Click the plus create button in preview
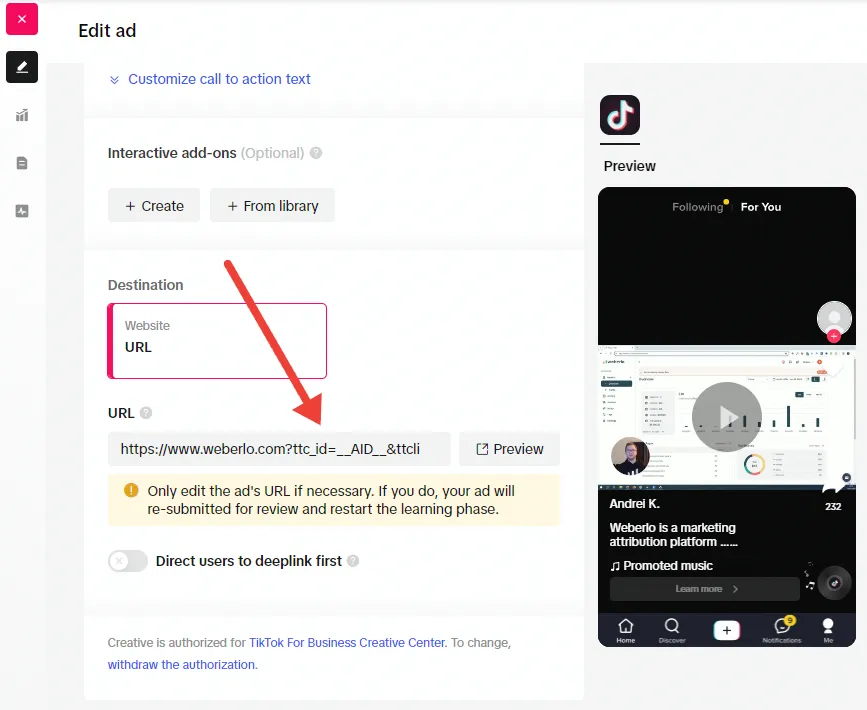The height and width of the screenshot is (710, 867). 727,630
